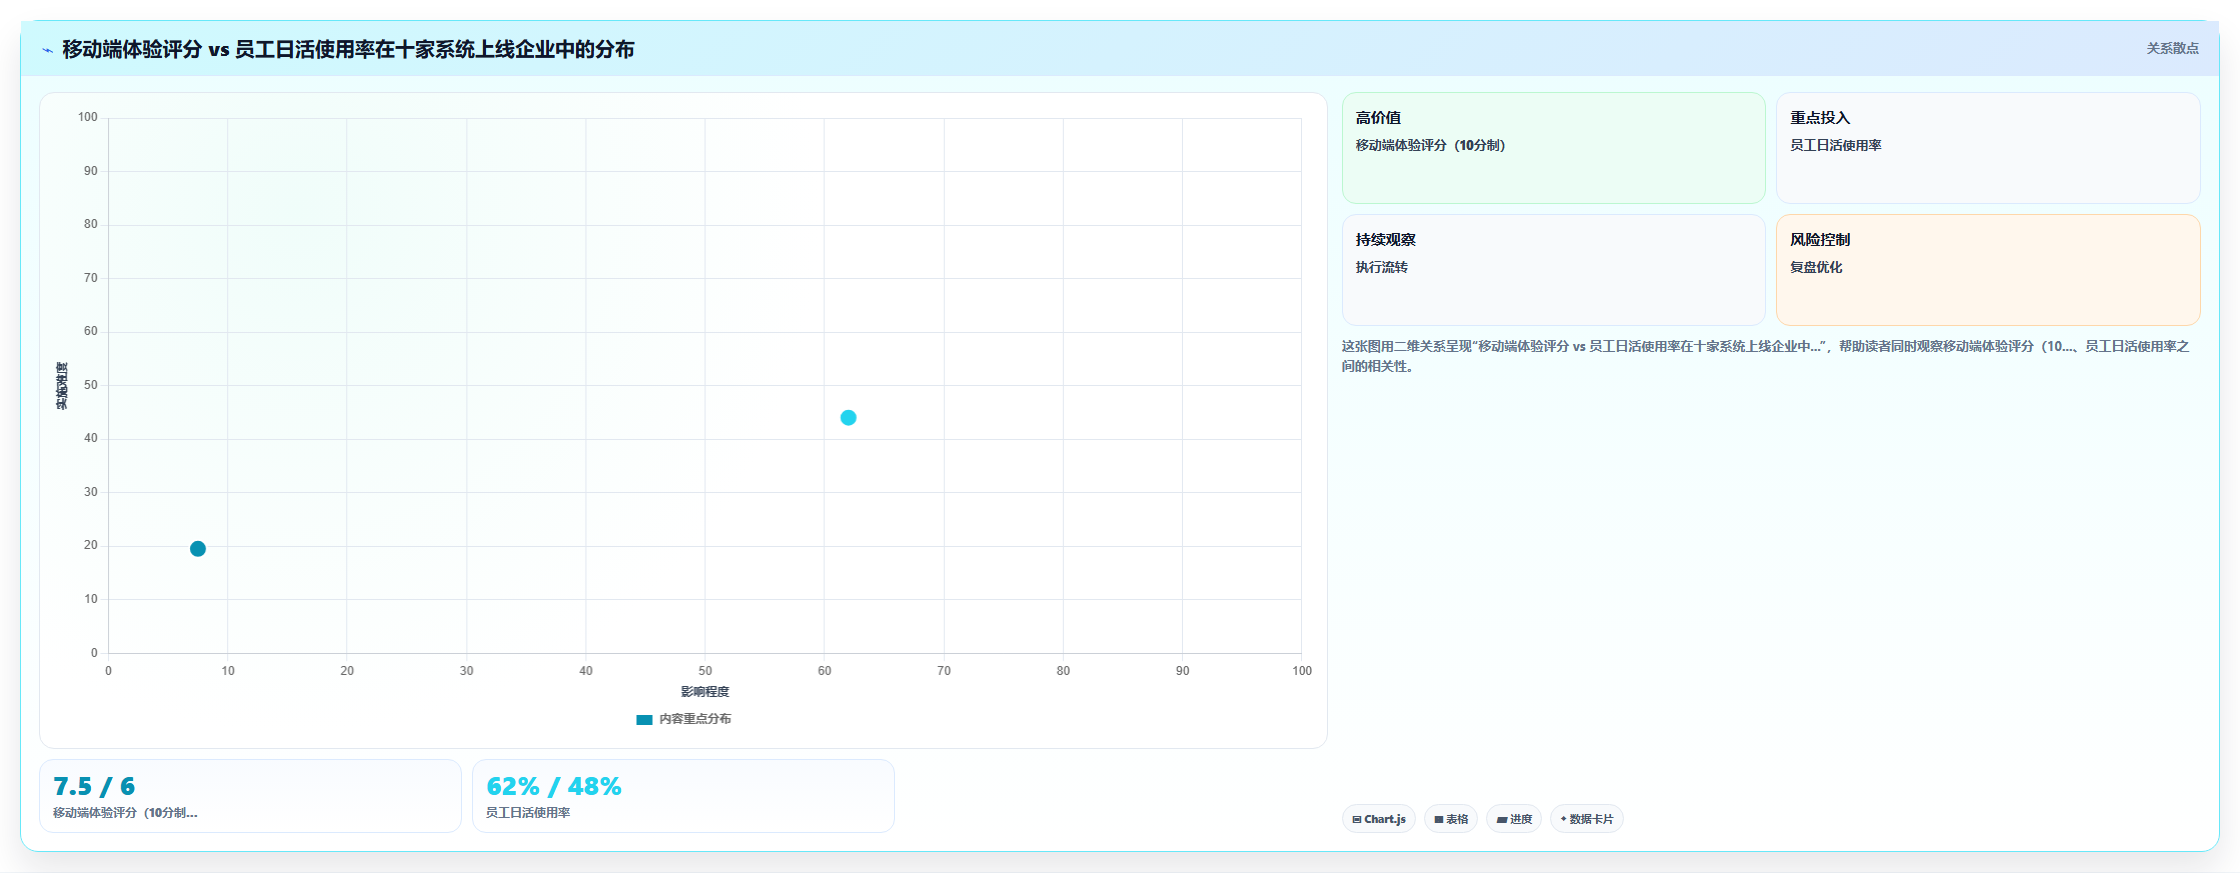Image resolution: width=2240 pixels, height=873 pixels.
Task: Select the 表格 tag chip
Action: (x=1451, y=819)
